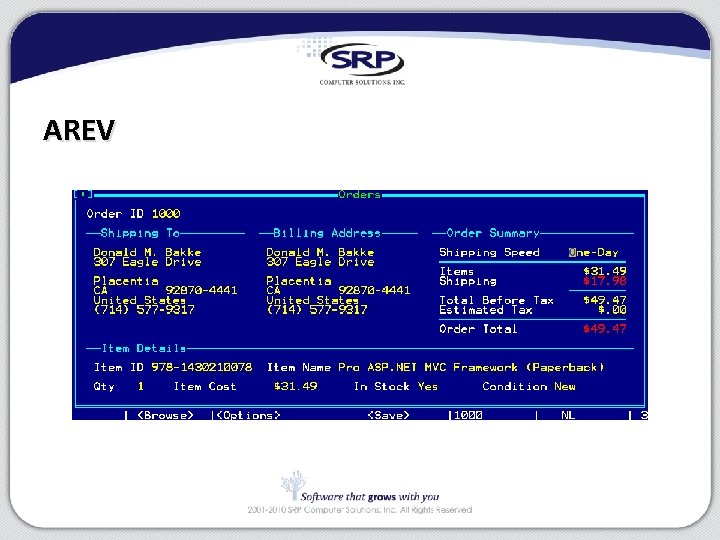Screen dimensions: 720x540
Task: Click Billing Address name Donald M. Bakke
Action: tap(321, 252)
